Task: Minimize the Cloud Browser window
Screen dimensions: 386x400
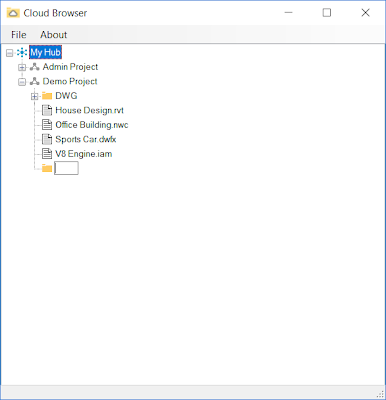Action: coord(289,13)
